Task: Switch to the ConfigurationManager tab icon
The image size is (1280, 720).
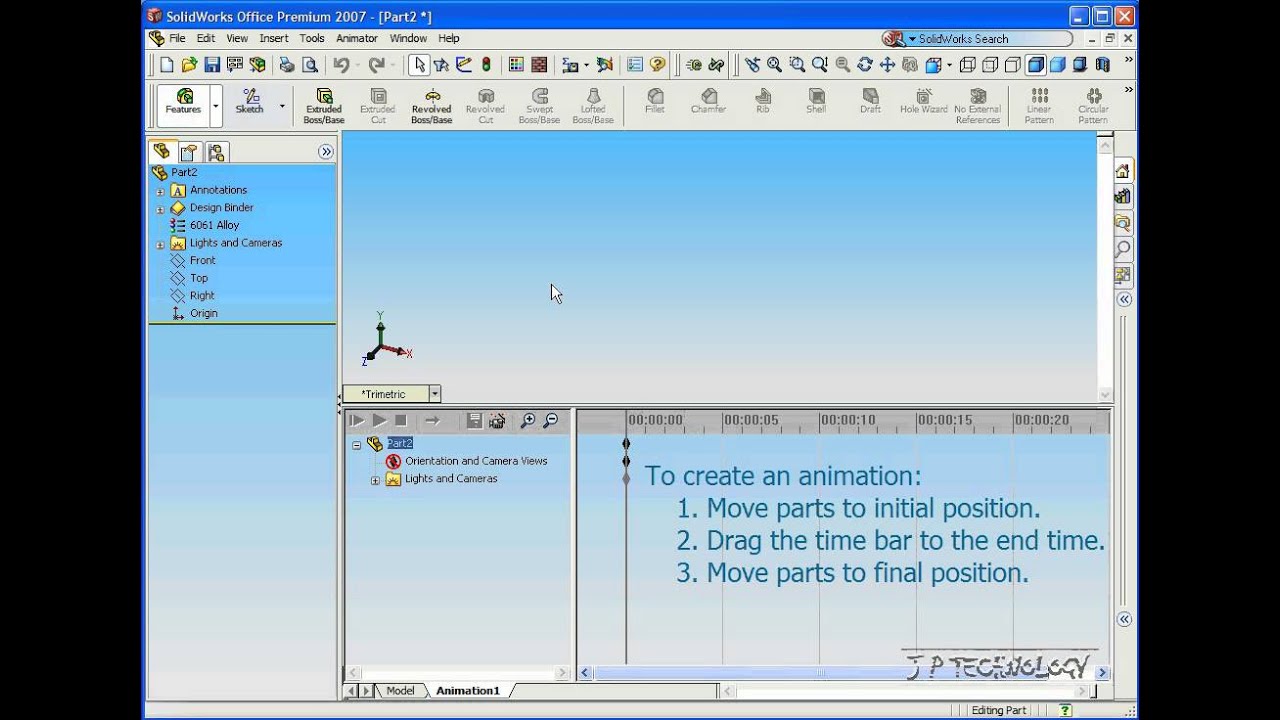Action: tap(217, 152)
